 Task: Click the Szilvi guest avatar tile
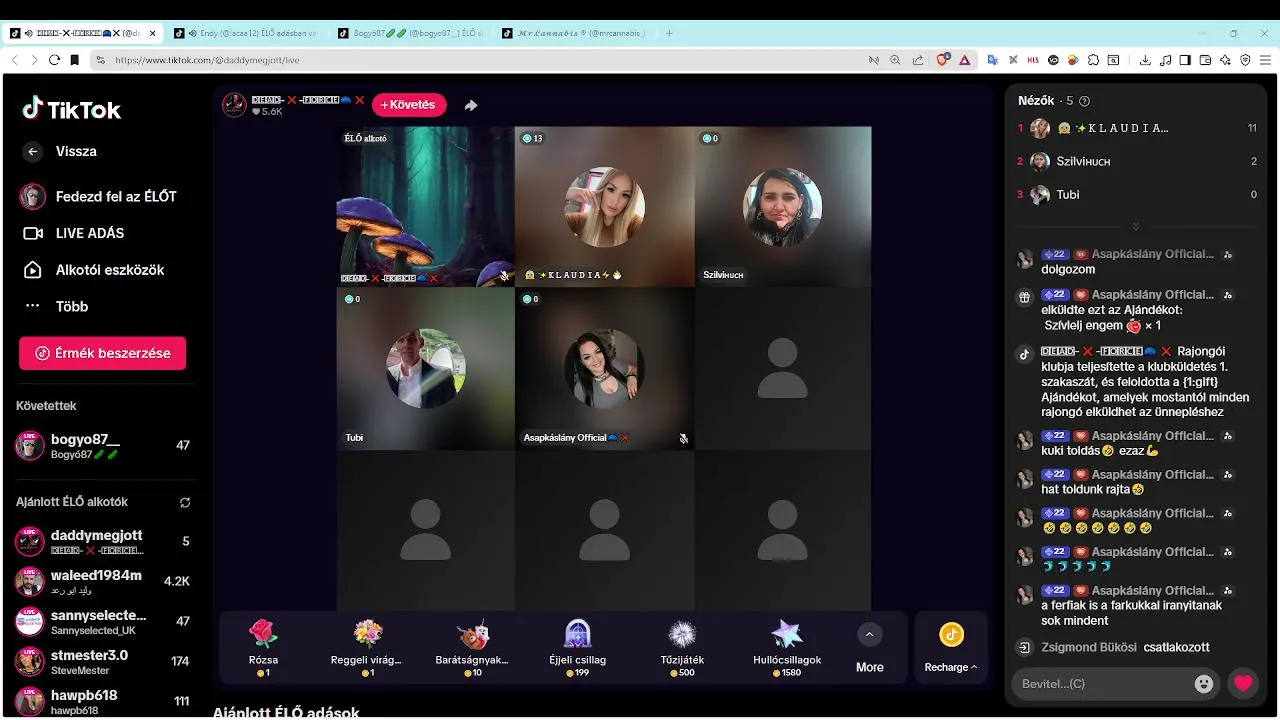(782, 206)
